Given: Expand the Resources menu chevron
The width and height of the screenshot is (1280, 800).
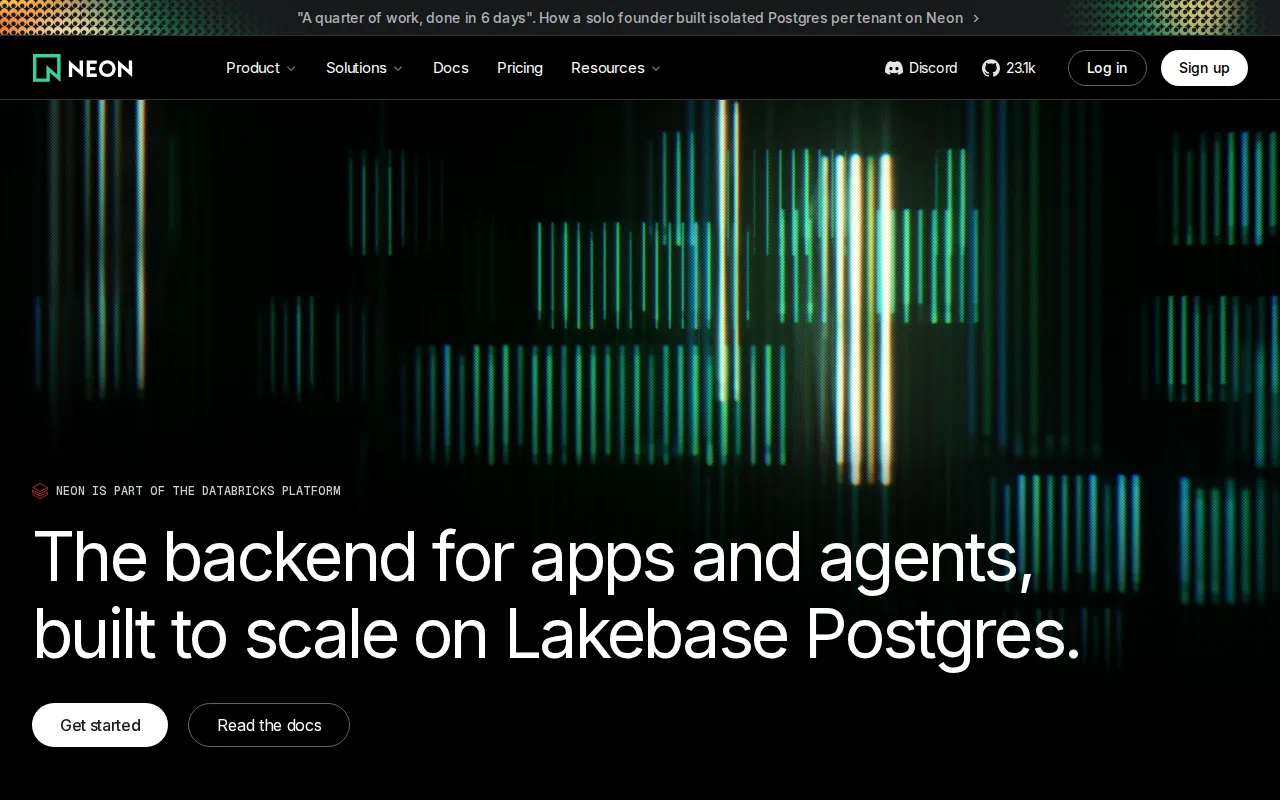Looking at the screenshot, I should (656, 69).
